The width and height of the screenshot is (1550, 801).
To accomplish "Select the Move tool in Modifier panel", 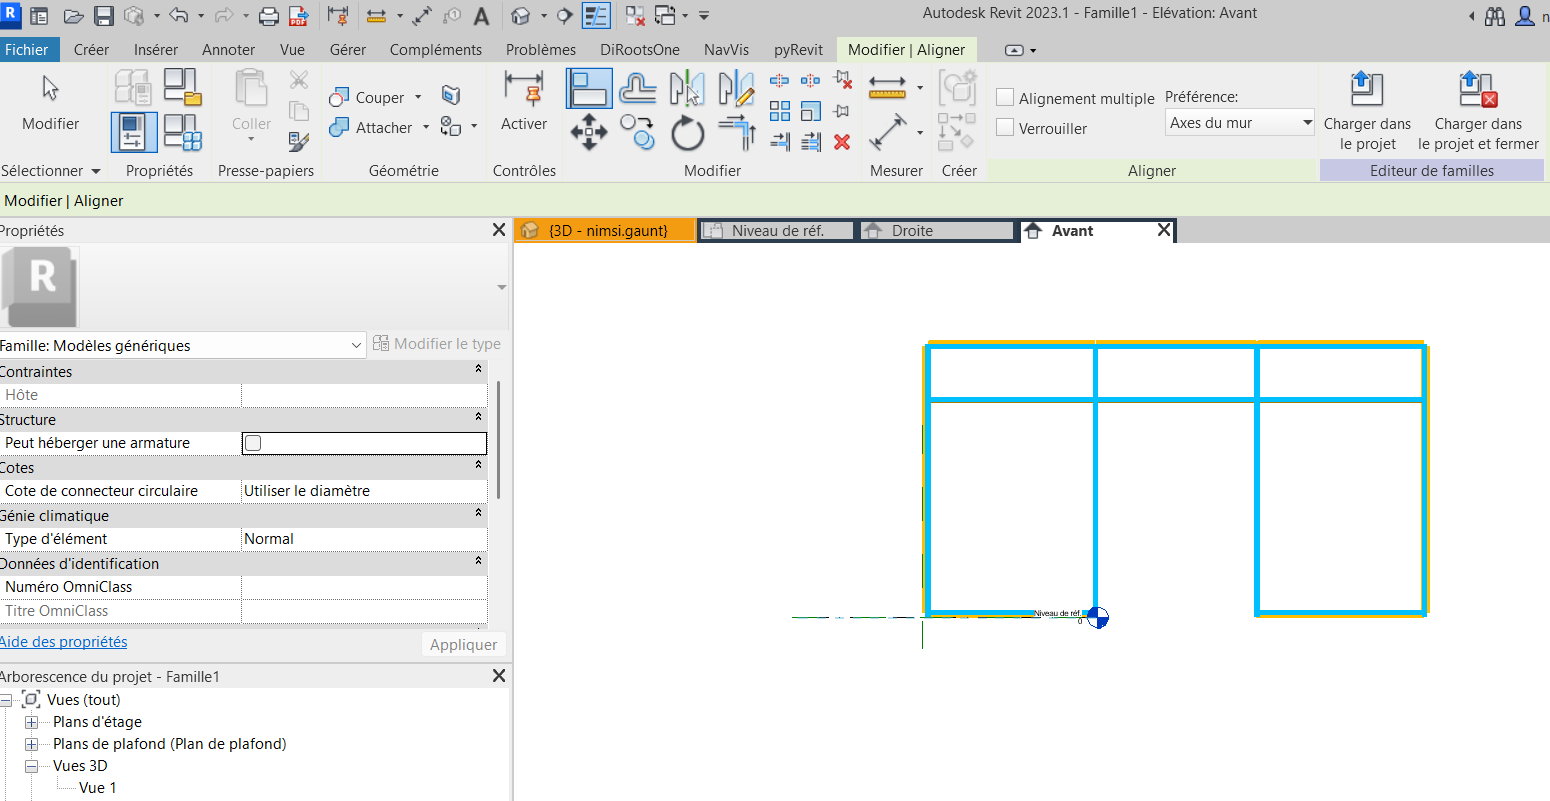I will click(x=588, y=132).
